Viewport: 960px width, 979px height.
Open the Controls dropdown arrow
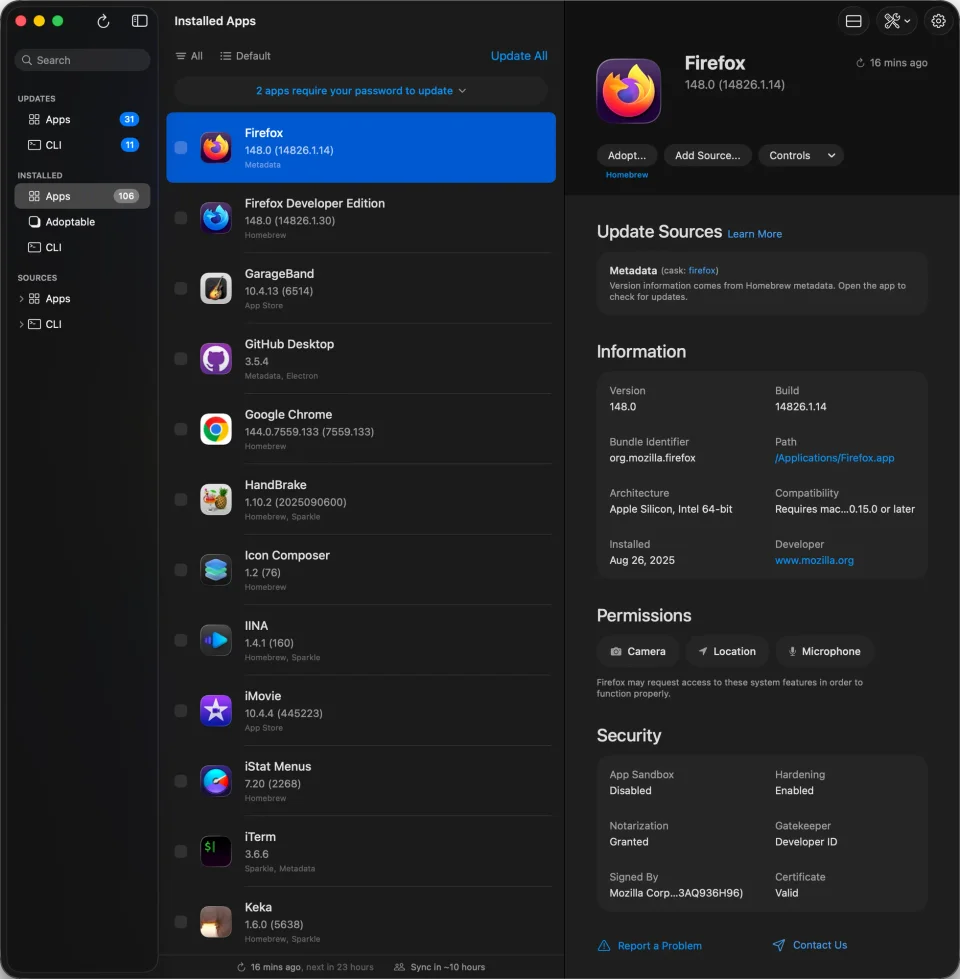coord(831,155)
